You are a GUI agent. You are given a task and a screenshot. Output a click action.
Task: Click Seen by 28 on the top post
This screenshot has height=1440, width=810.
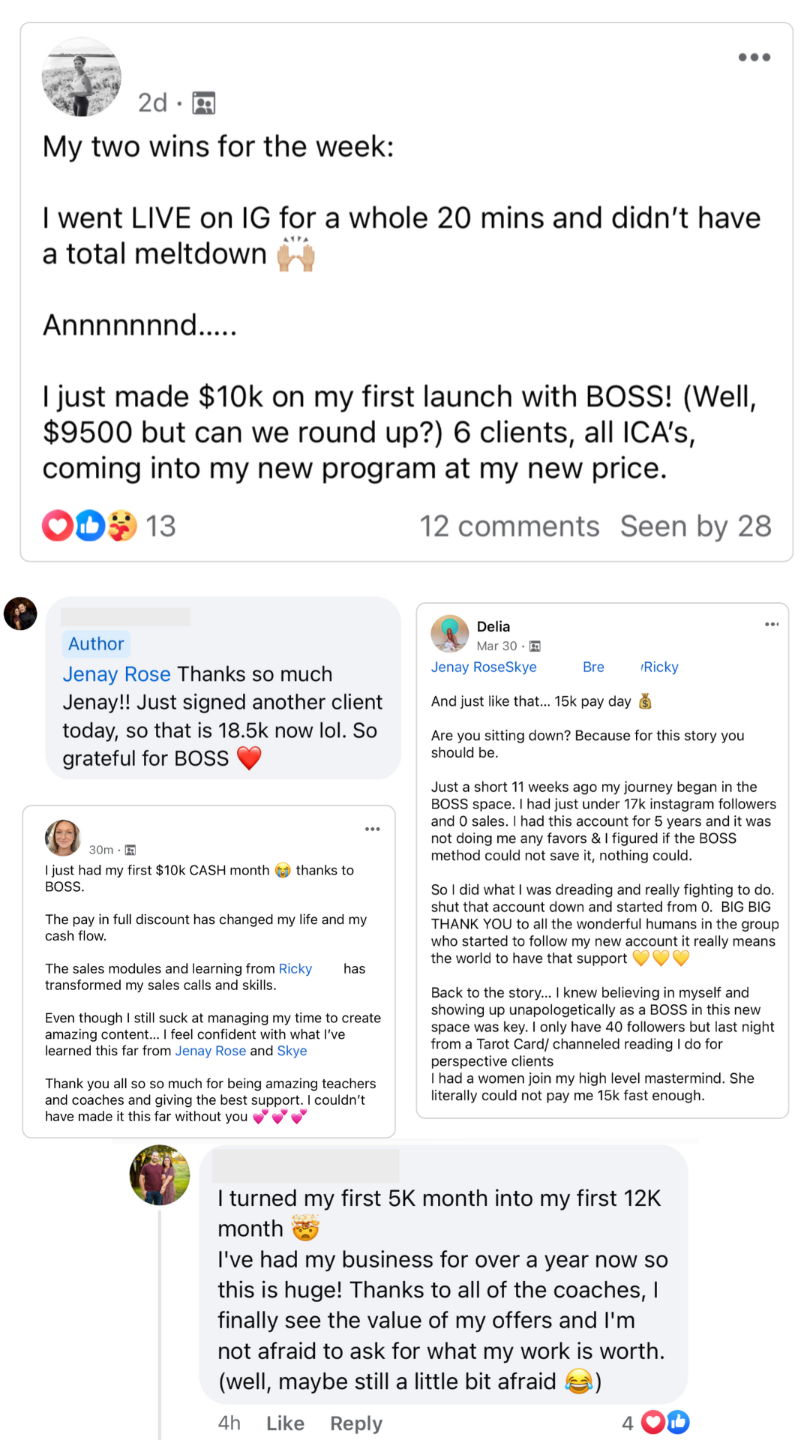click(695, 526)
